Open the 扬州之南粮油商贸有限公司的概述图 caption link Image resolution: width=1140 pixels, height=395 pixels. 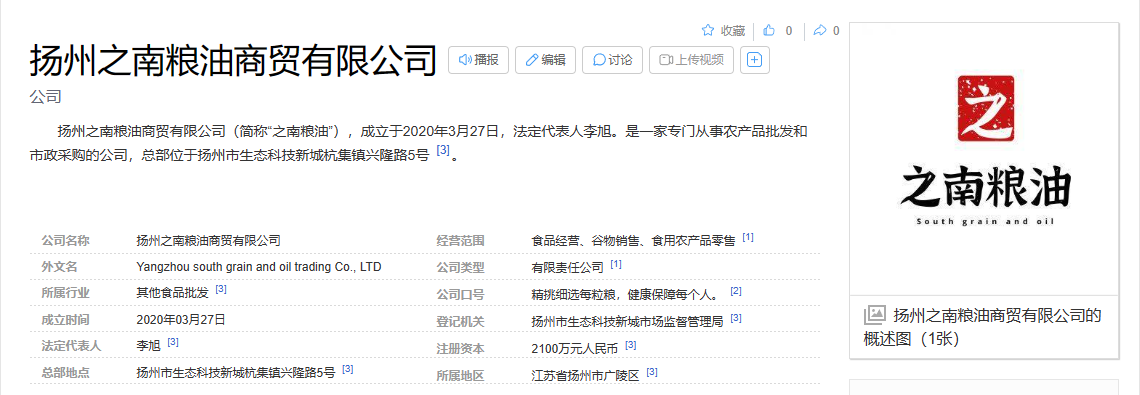(x=982, y=327)
